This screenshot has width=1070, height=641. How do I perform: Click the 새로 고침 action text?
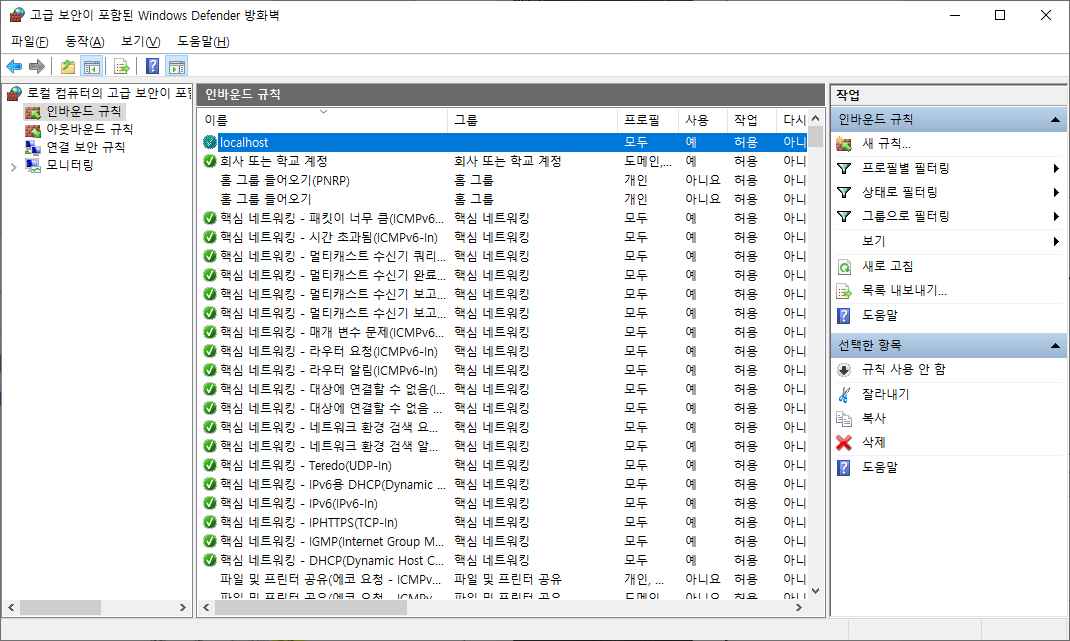[887, 267]
